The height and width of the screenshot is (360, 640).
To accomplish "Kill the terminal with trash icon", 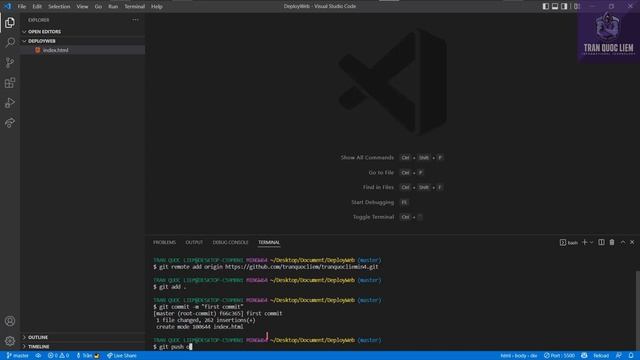I will pos(612,242).
